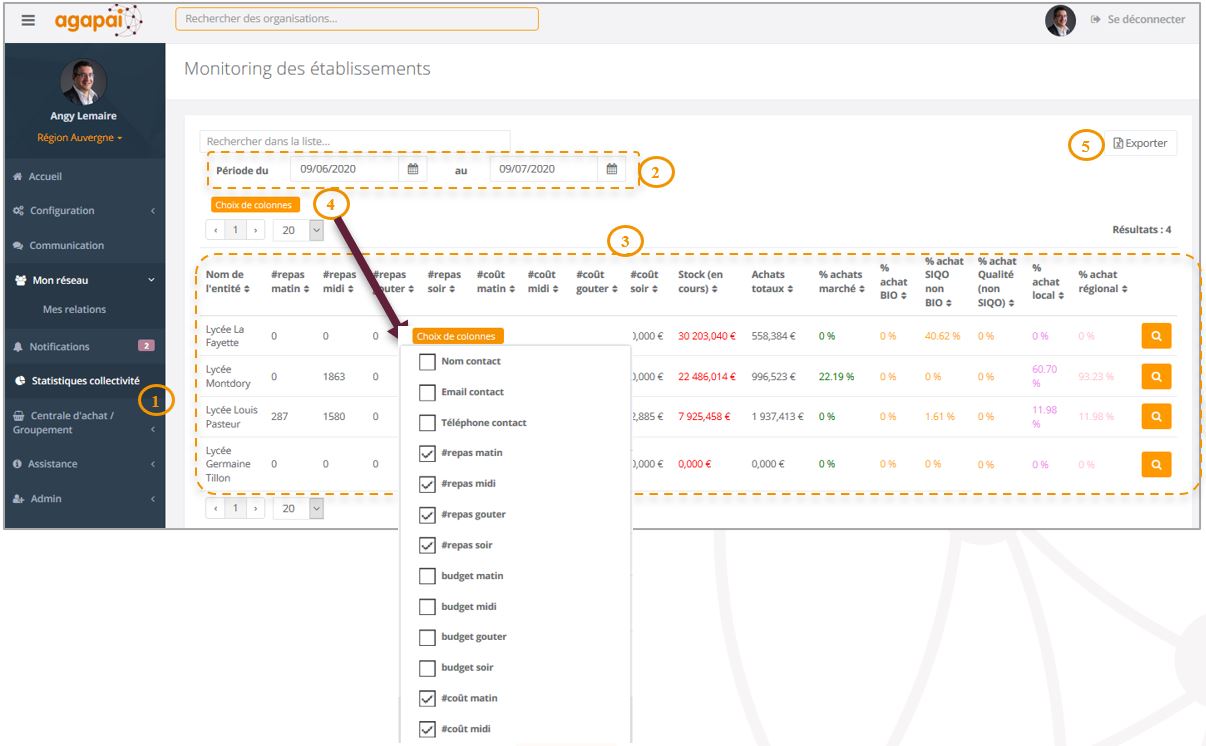Sort by % achats marché column
This screenshot has height=746, width=1206.
(842, 282)
